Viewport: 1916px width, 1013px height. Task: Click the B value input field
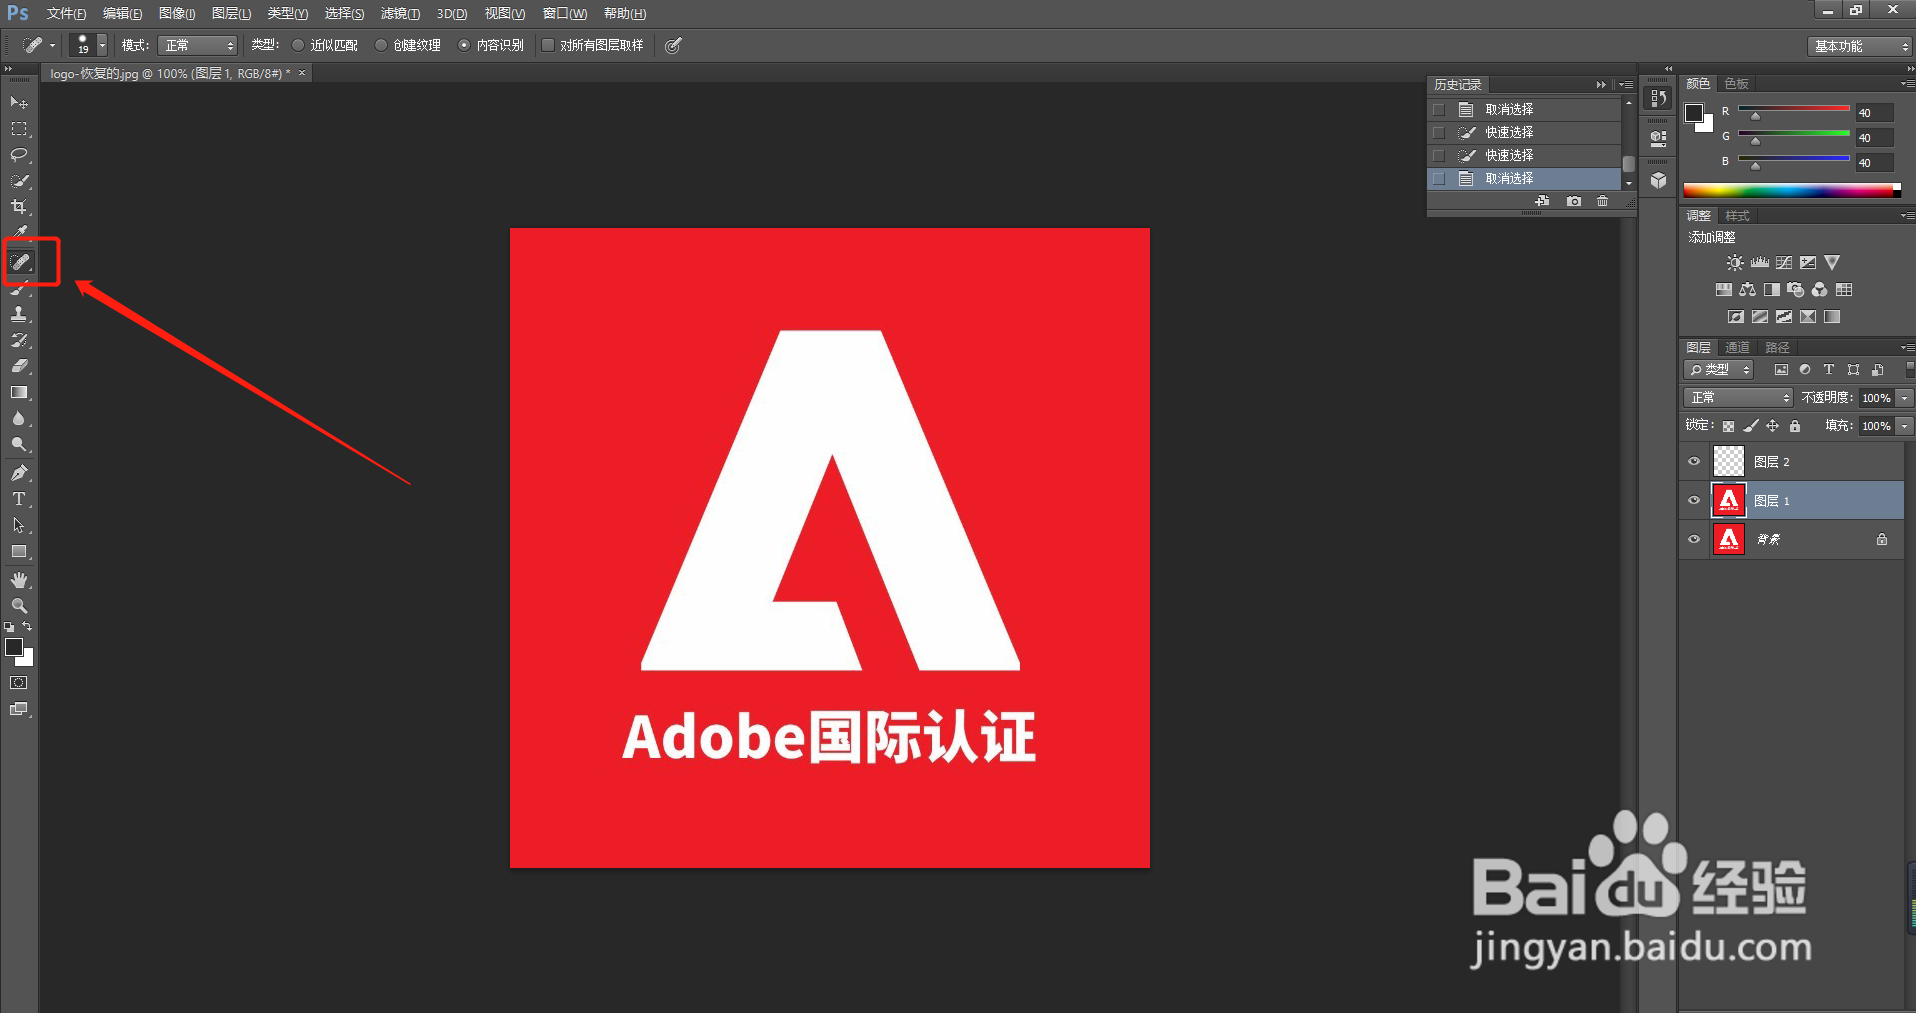(x=1874, y=163)
